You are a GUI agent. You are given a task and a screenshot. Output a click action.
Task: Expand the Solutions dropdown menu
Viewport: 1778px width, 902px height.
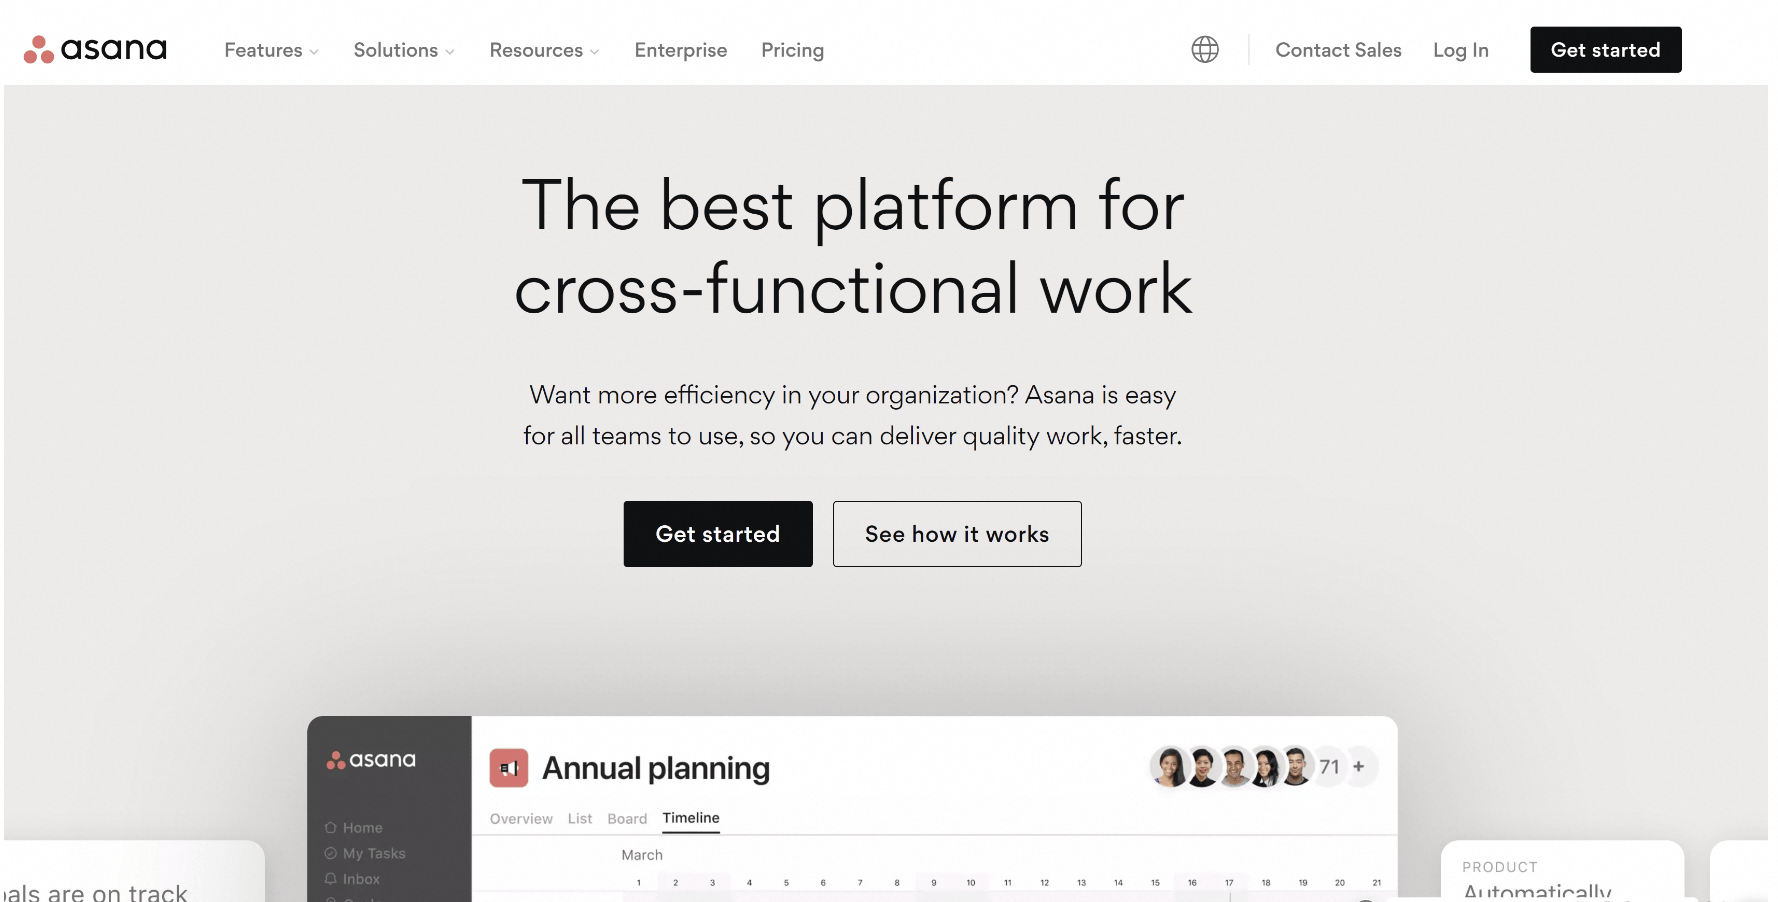tap(404, 50)
